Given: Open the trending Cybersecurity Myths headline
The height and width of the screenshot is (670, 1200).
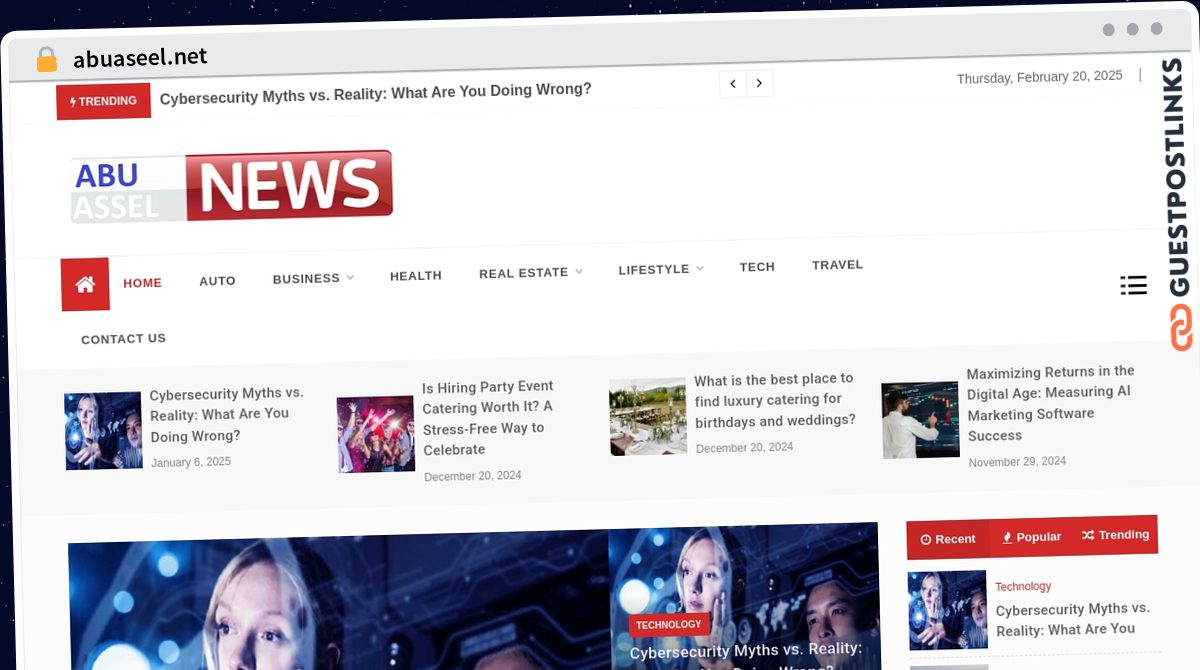Looking at the screenshot, I should click(376, 92).
